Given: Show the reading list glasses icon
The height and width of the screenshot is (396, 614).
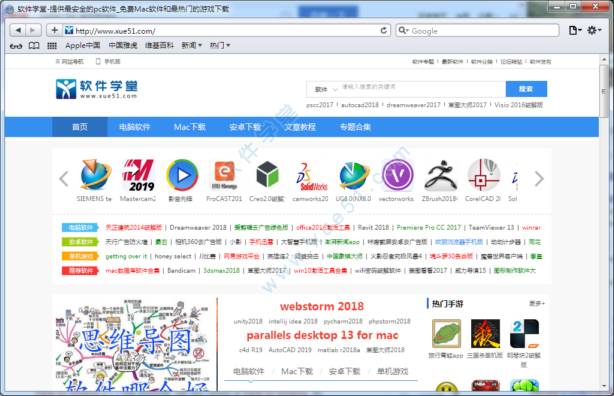Looking at the screenshot, I should point(16,46).
